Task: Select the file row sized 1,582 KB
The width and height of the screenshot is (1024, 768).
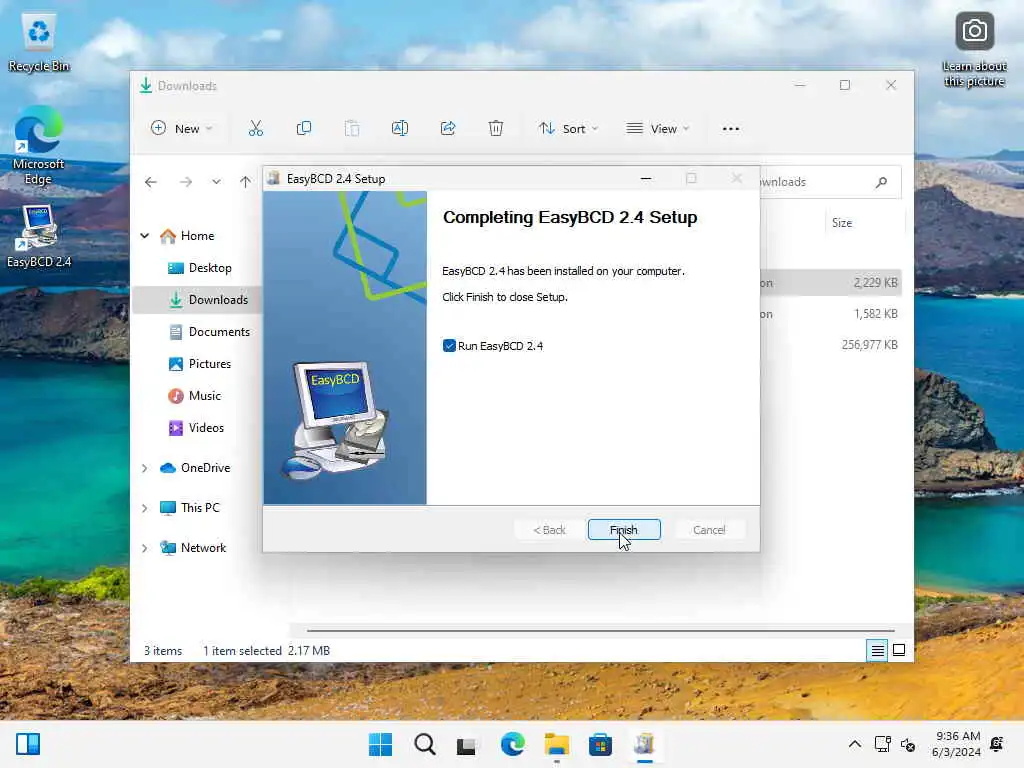Action: (x=831, y=314)
